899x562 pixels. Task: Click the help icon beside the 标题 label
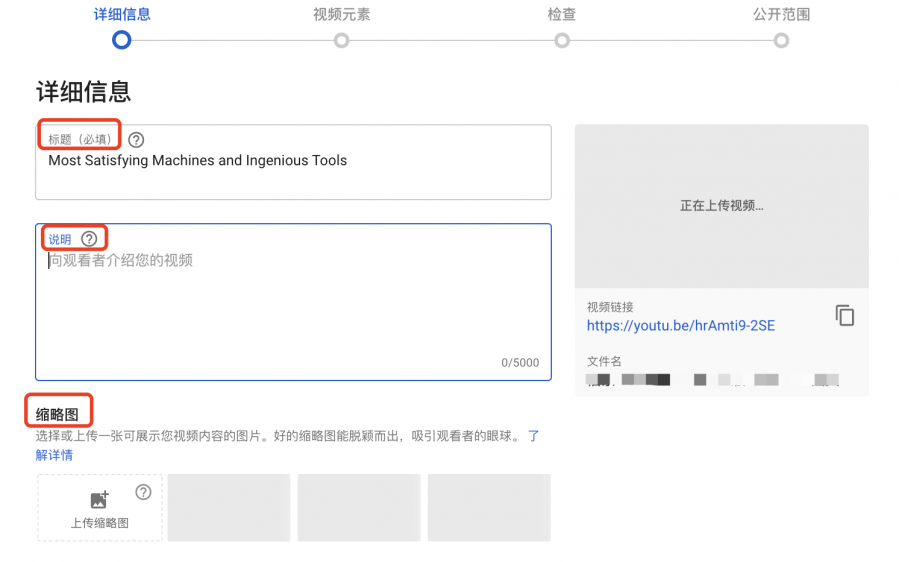point(136,140)
